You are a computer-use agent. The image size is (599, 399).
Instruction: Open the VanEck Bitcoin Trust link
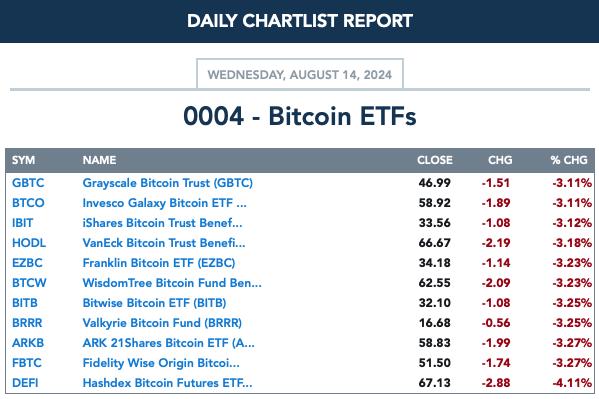(x=164, y=243)
